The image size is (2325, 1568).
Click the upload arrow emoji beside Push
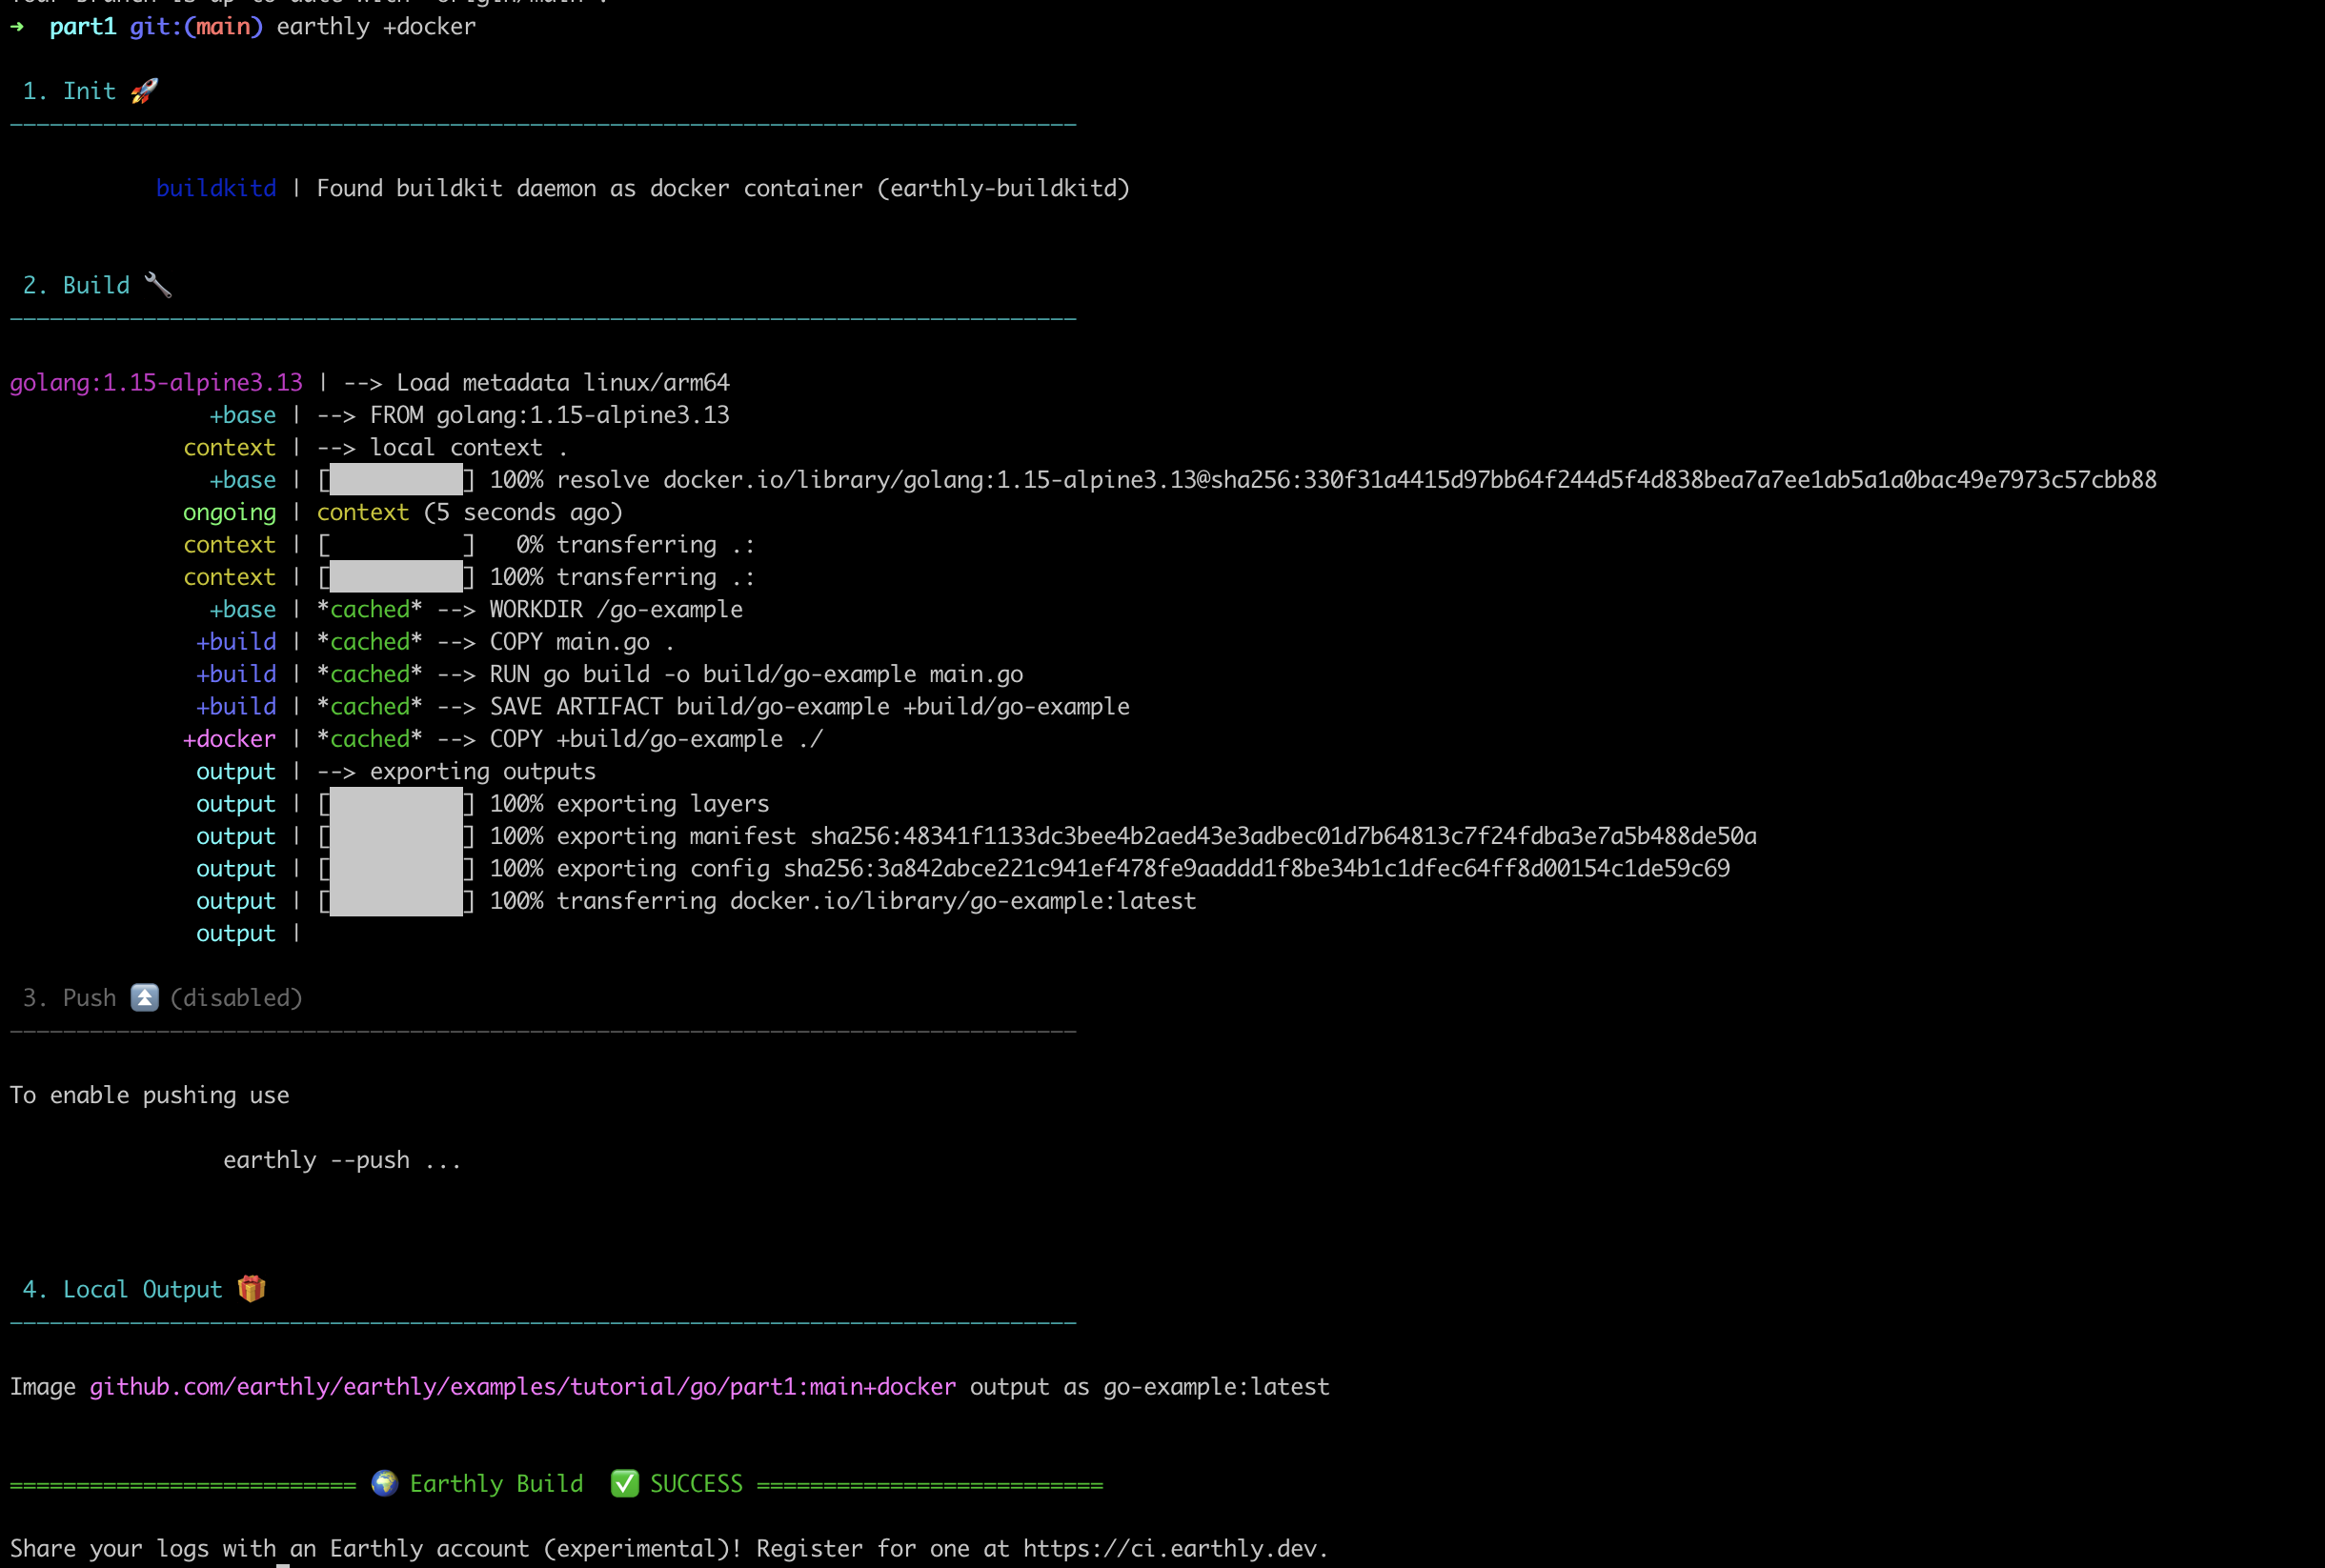[145, 998]
